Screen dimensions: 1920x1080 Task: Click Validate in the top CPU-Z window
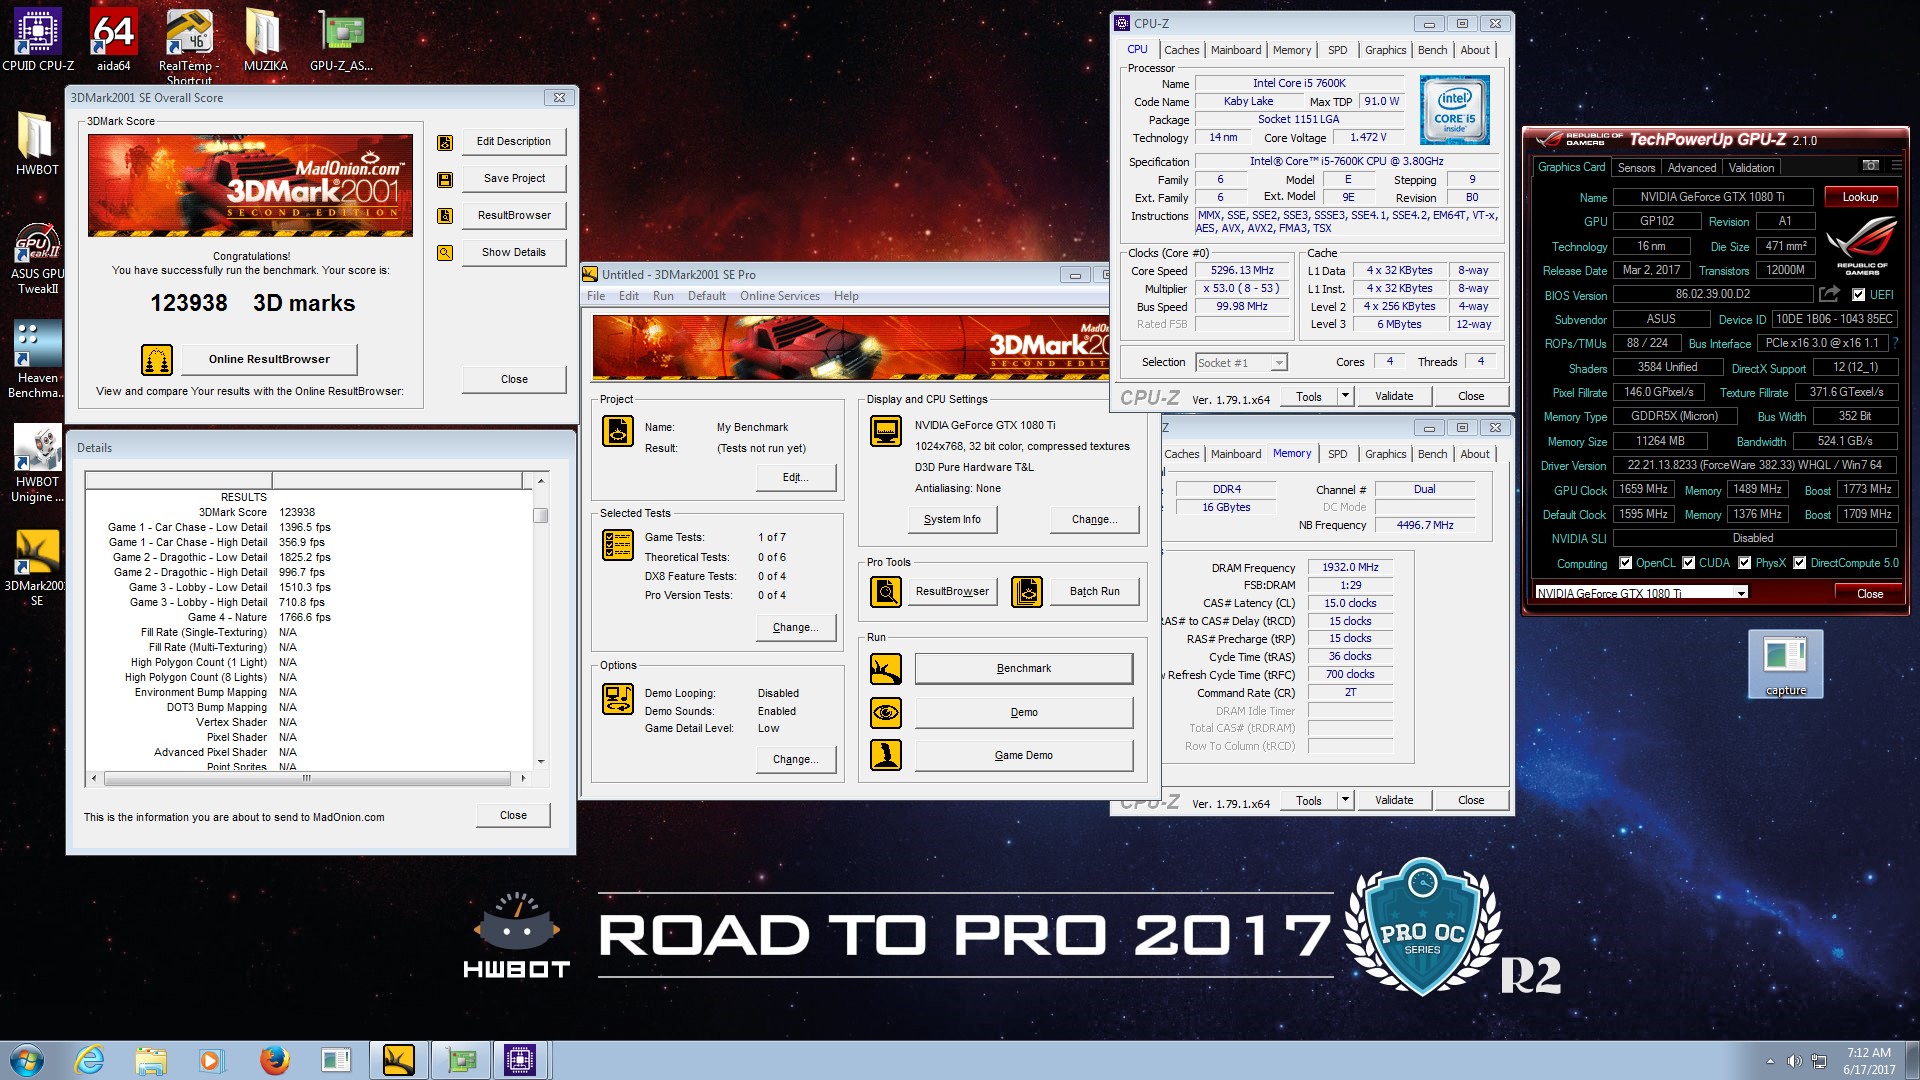point(1393,396)
